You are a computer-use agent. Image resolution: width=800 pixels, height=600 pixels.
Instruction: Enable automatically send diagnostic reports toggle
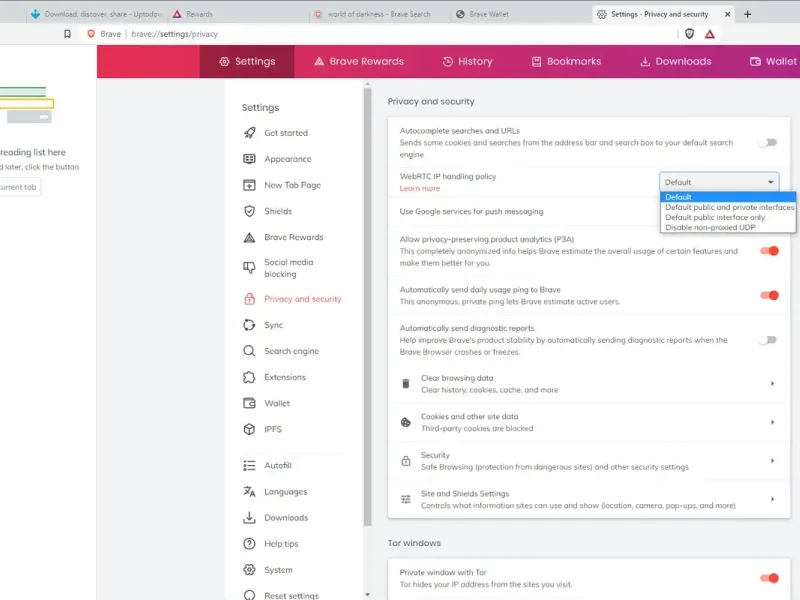(768, 340)
